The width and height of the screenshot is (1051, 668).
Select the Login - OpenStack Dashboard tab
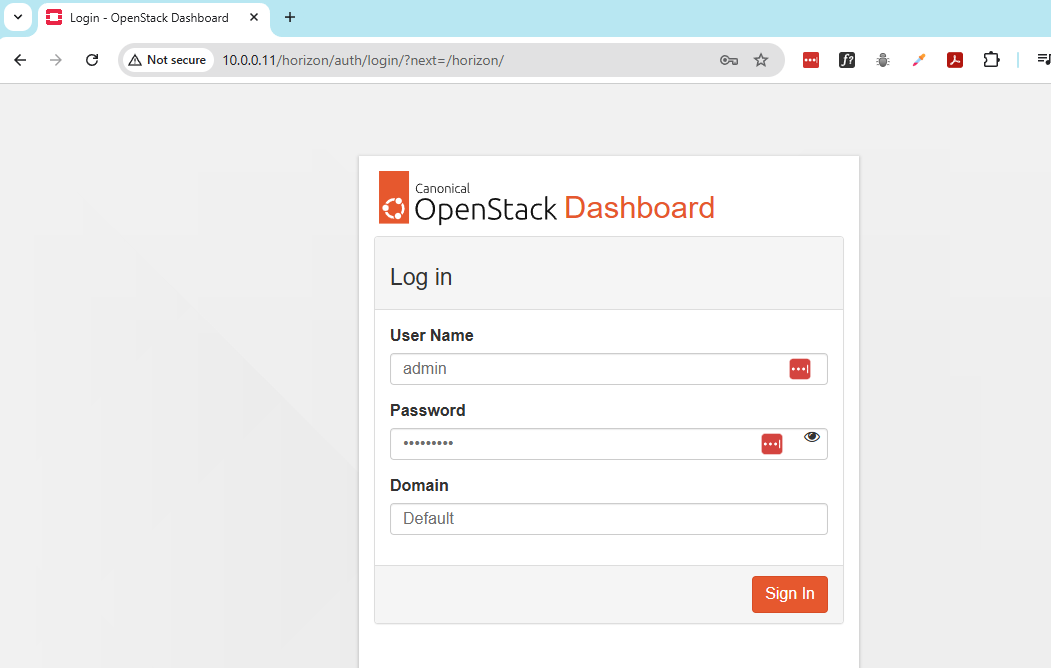[148, 18]
